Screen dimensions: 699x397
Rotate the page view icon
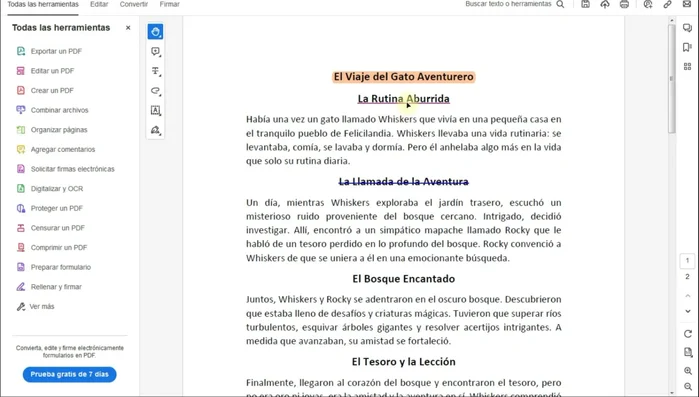click(688, 334)
